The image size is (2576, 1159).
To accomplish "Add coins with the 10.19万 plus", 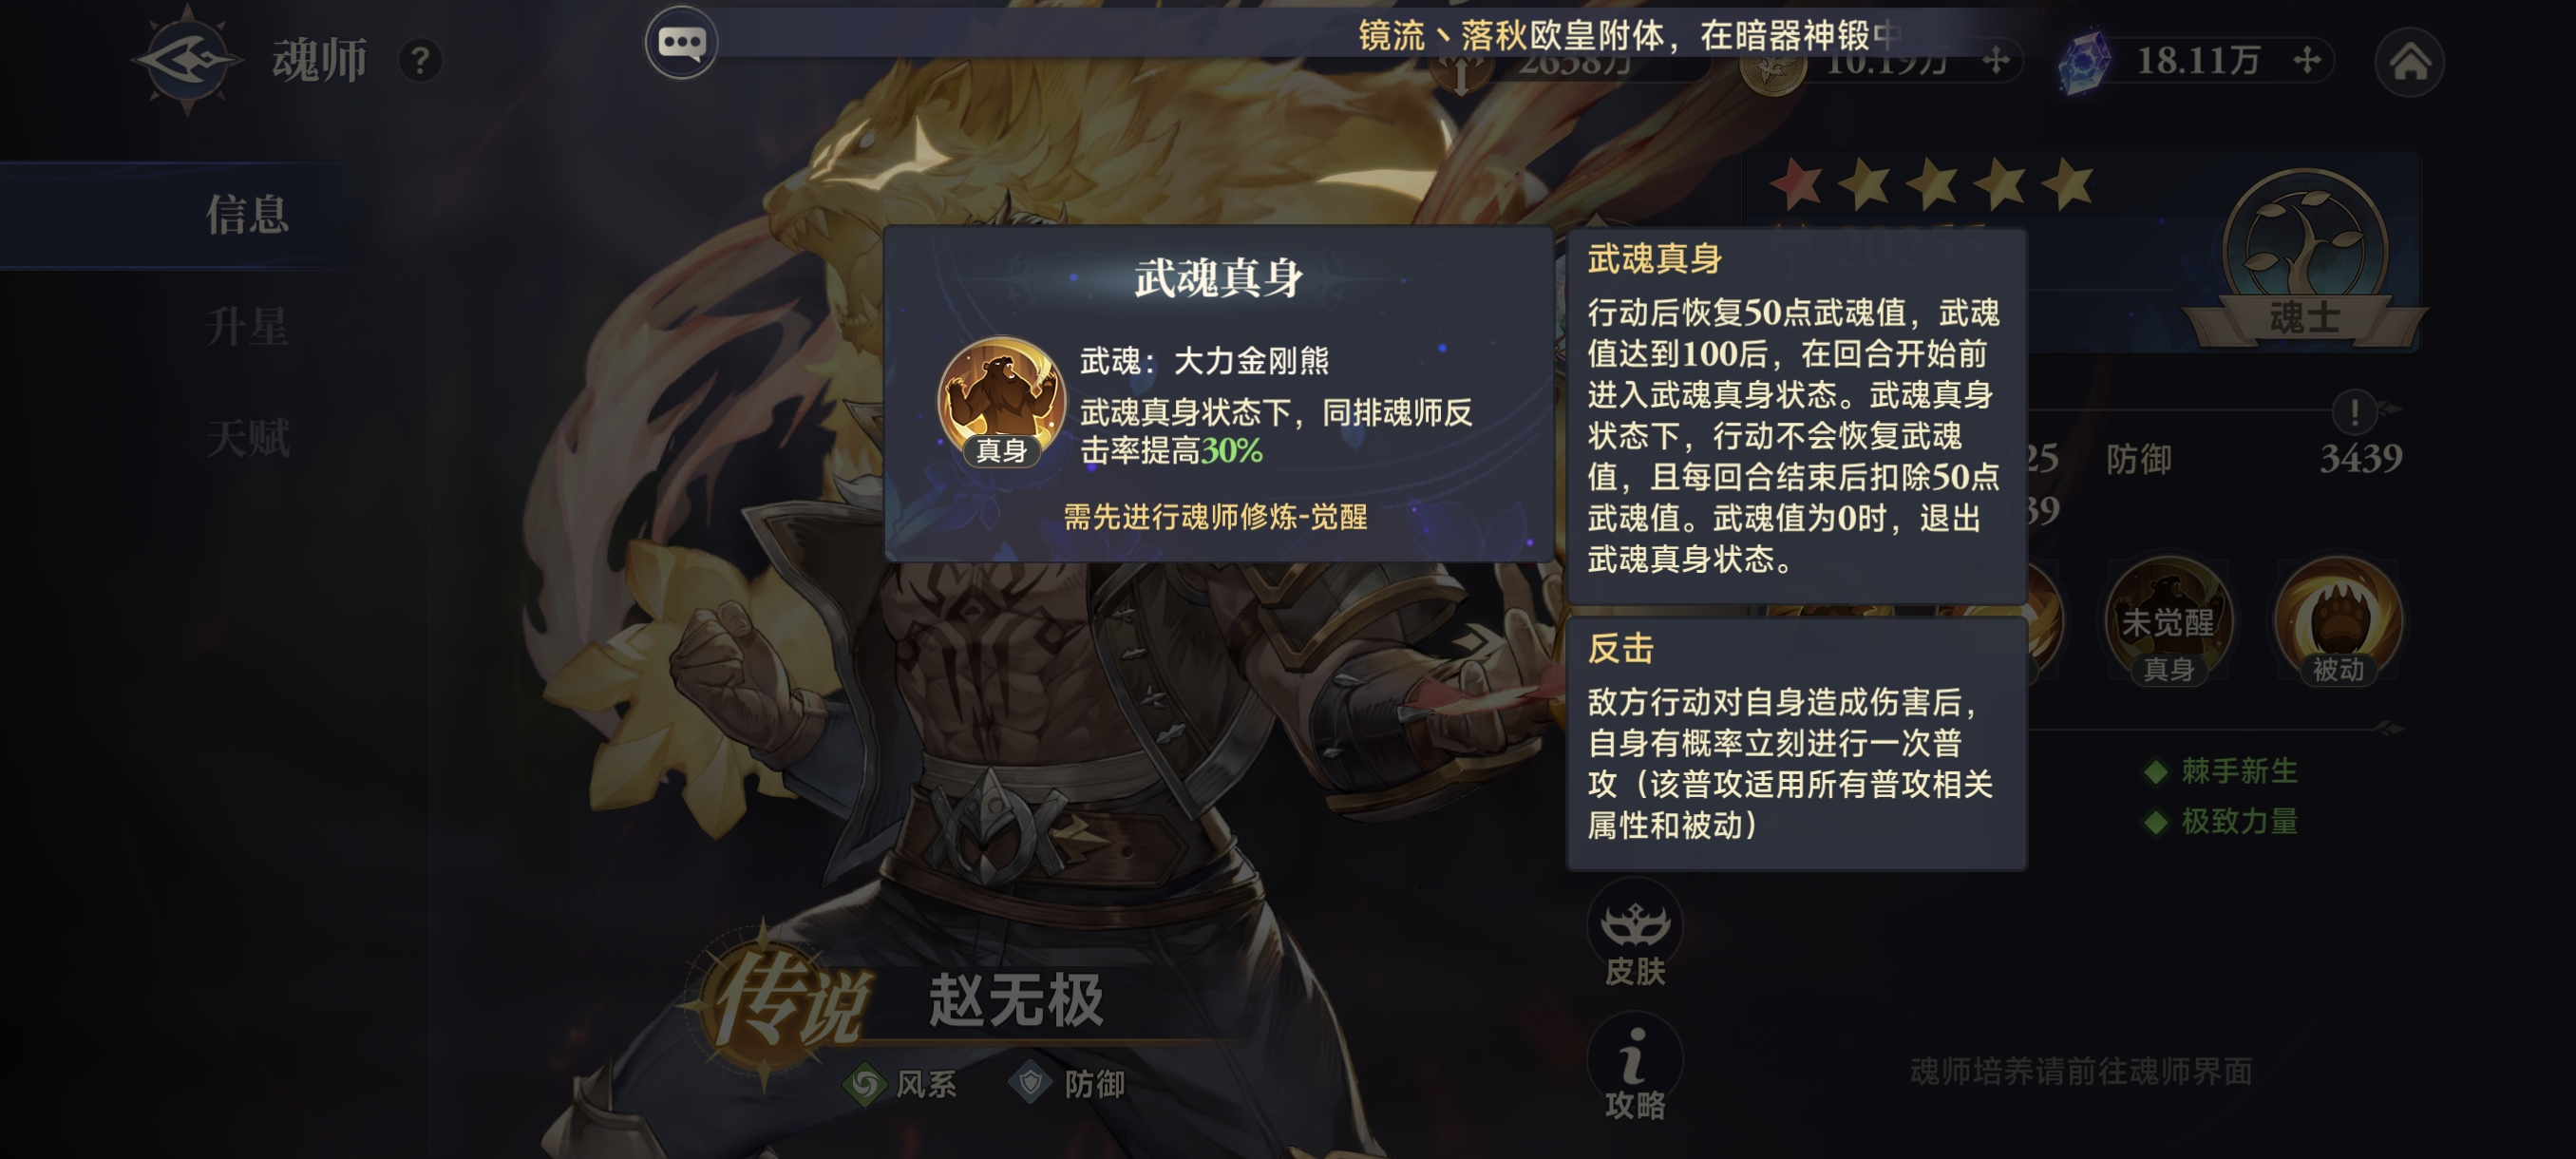I will [x=1996, y=61].
